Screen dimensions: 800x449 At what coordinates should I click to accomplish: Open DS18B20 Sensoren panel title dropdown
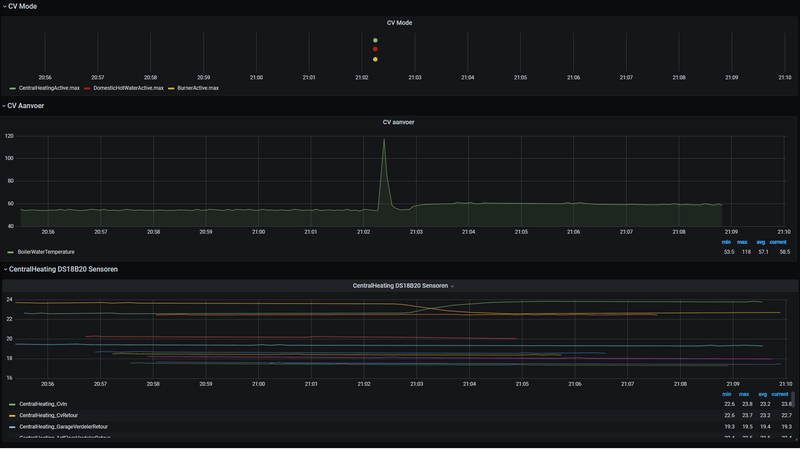click(403, 286)
